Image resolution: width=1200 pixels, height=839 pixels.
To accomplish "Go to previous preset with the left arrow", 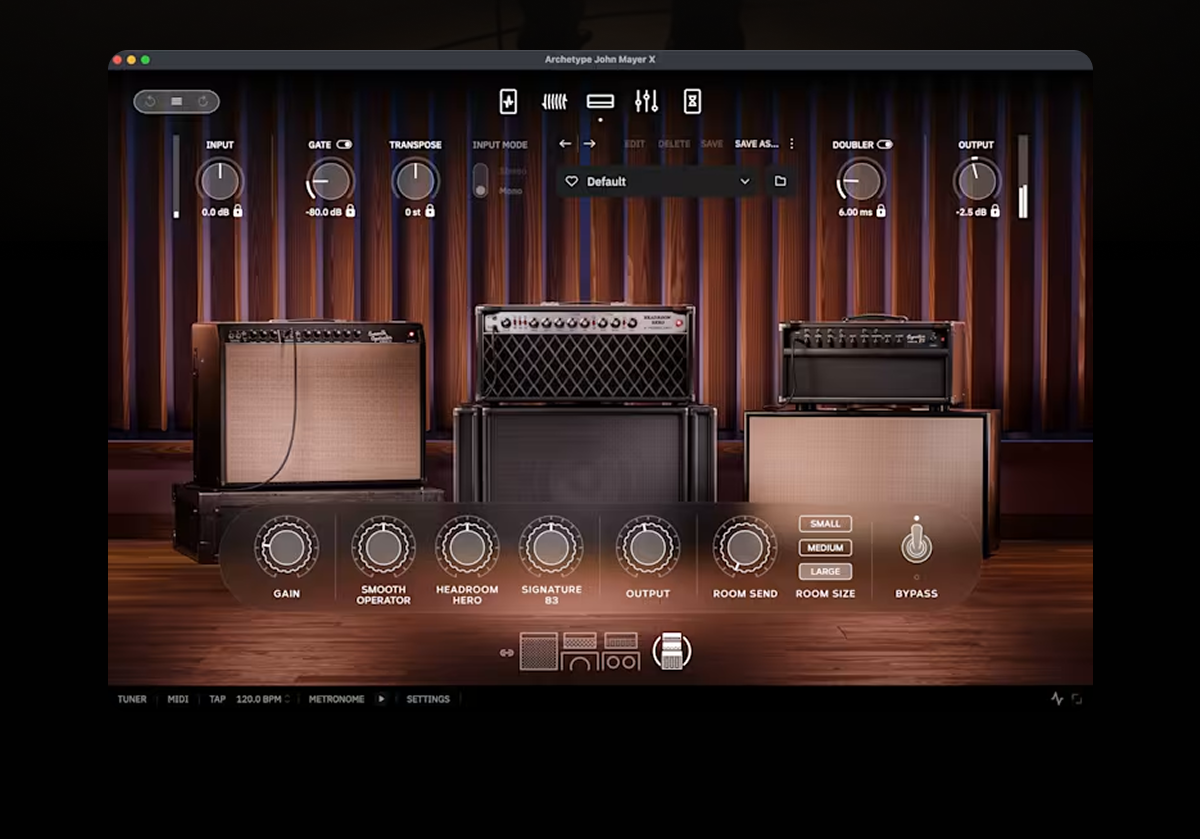I will click(x=565, y=144).
